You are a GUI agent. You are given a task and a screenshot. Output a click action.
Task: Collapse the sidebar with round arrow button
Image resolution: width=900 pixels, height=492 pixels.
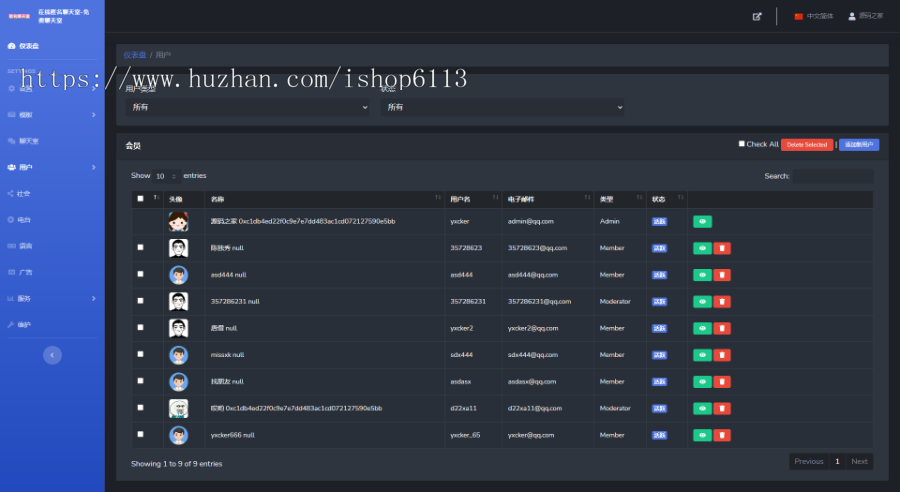(x=52, y=355)
